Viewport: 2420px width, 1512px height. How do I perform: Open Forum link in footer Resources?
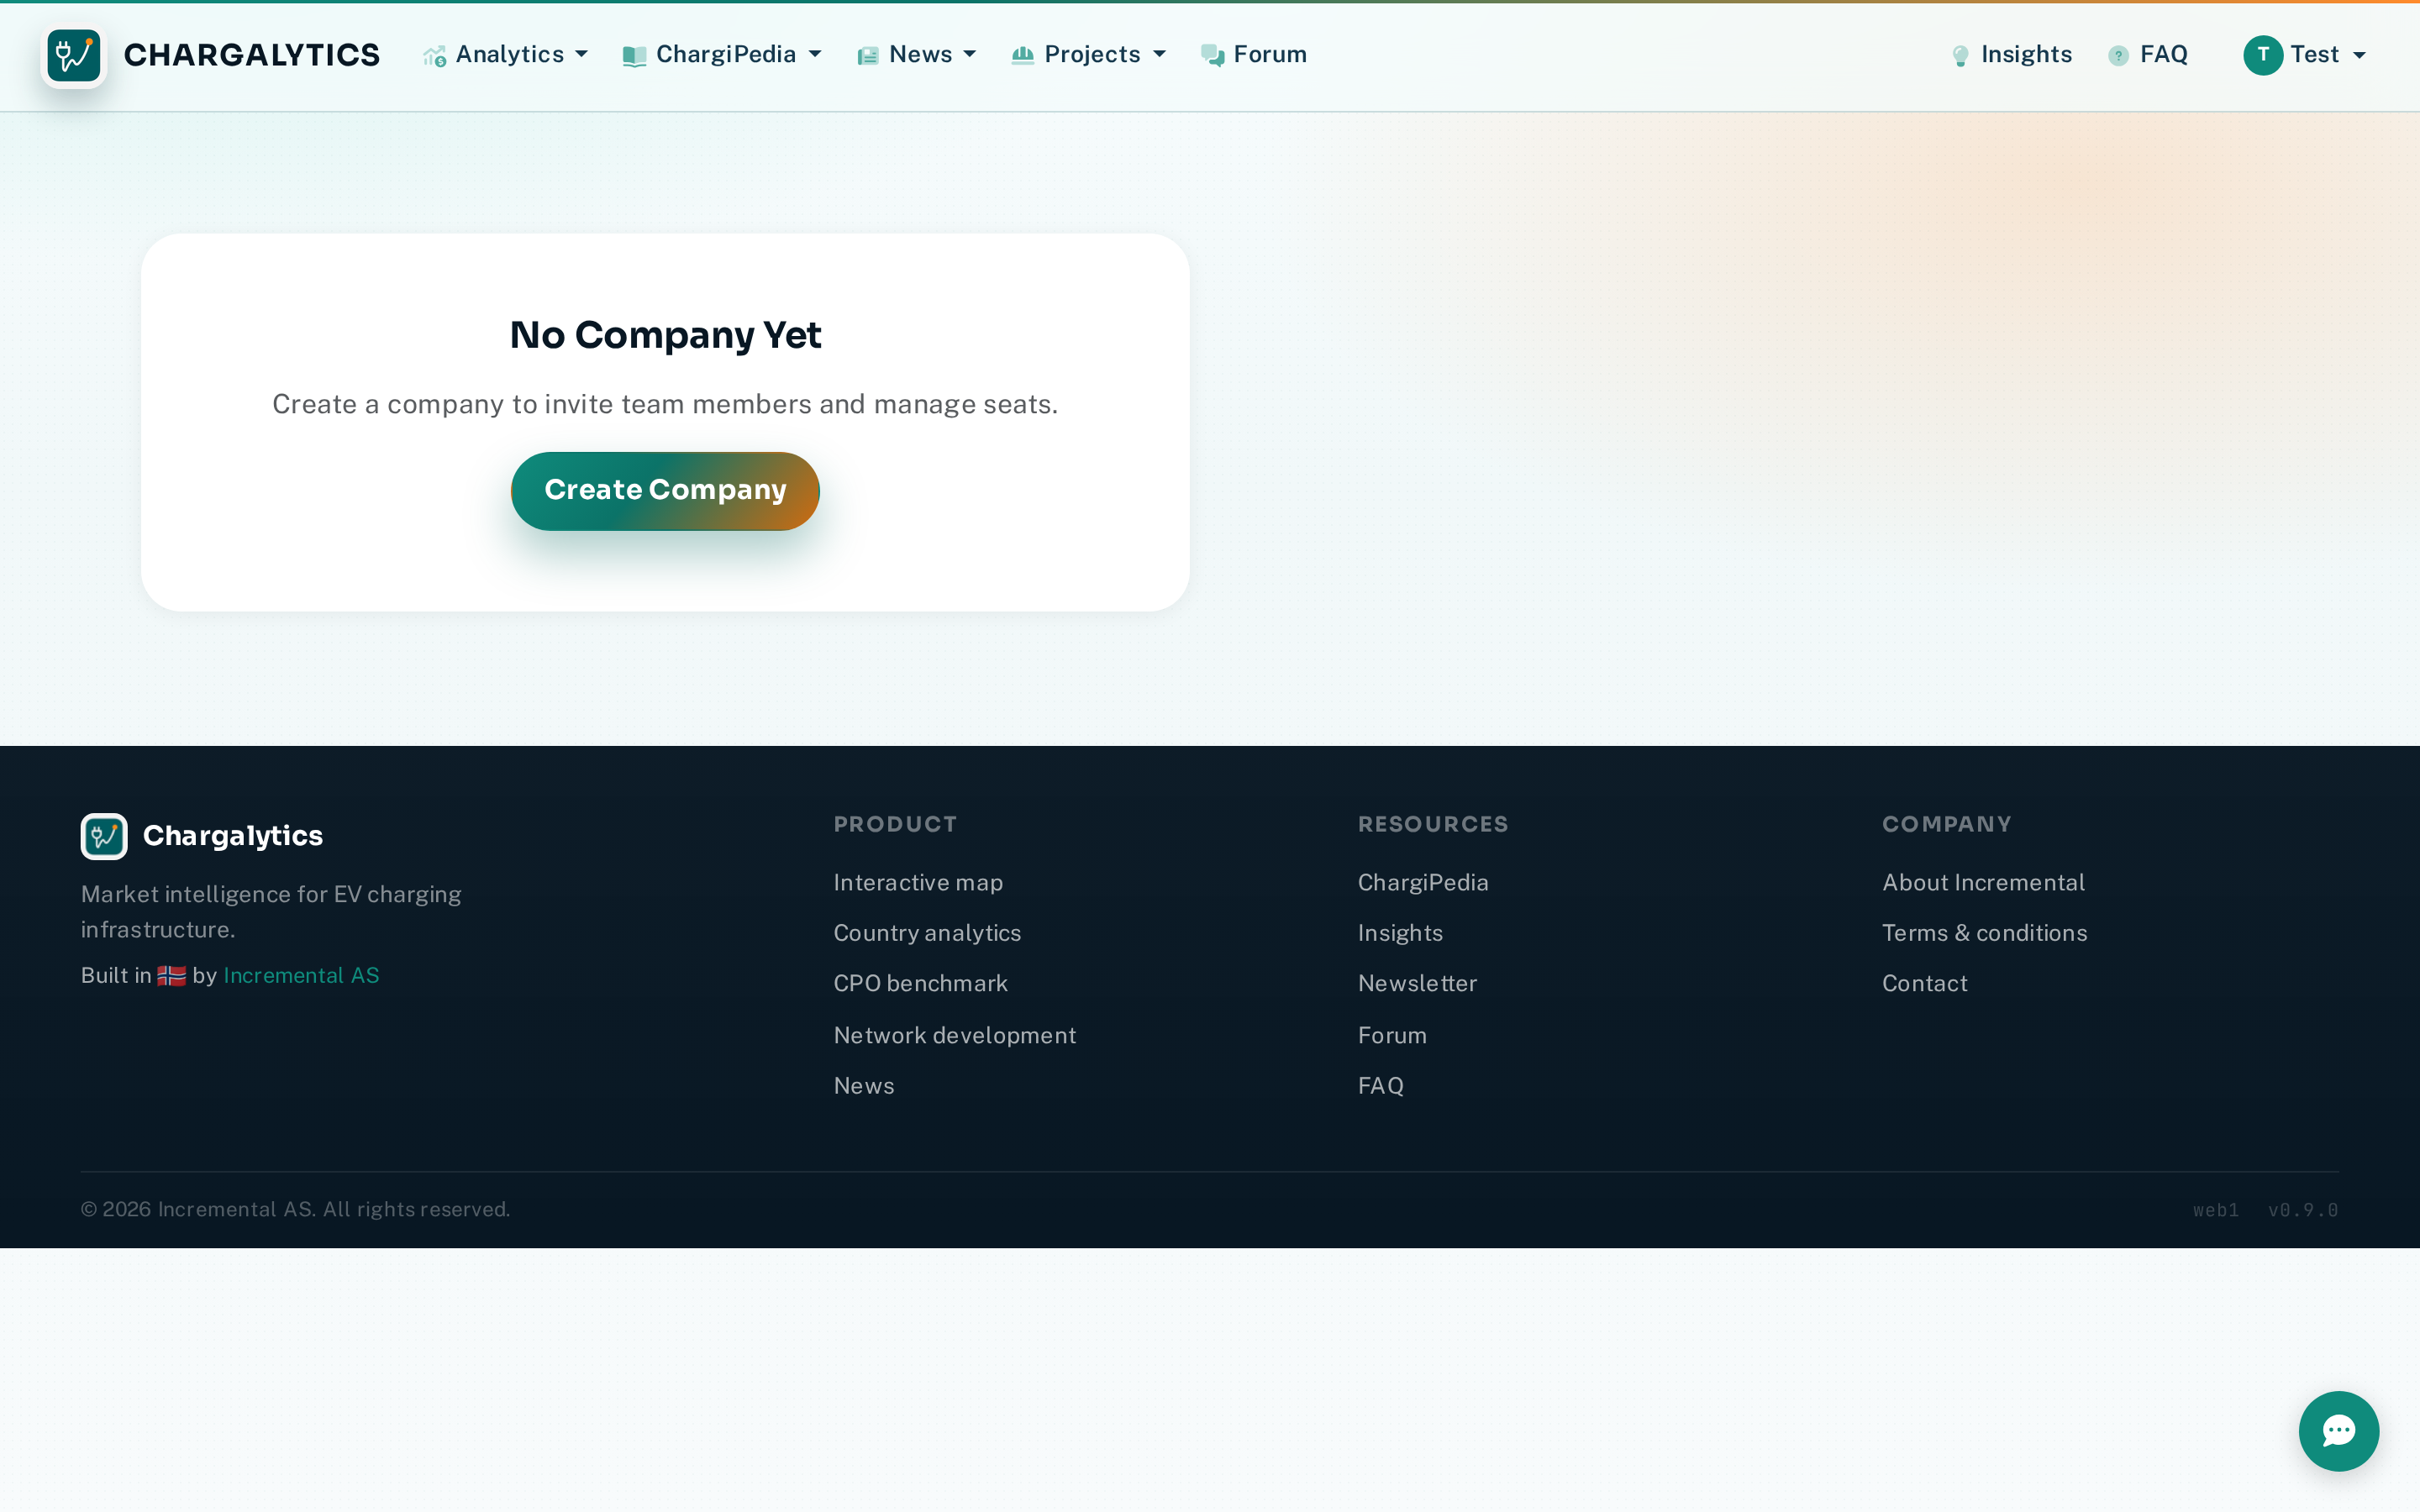[1392, 1035]
